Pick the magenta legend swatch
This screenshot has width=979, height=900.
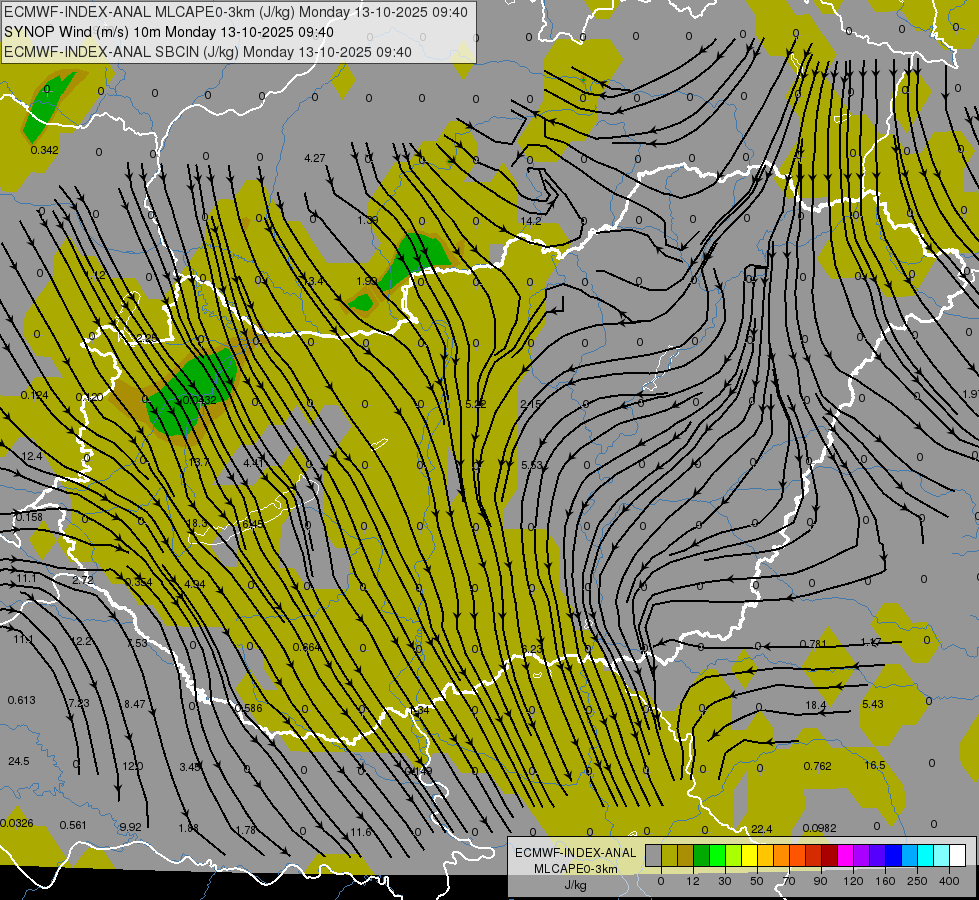point(845,856)
